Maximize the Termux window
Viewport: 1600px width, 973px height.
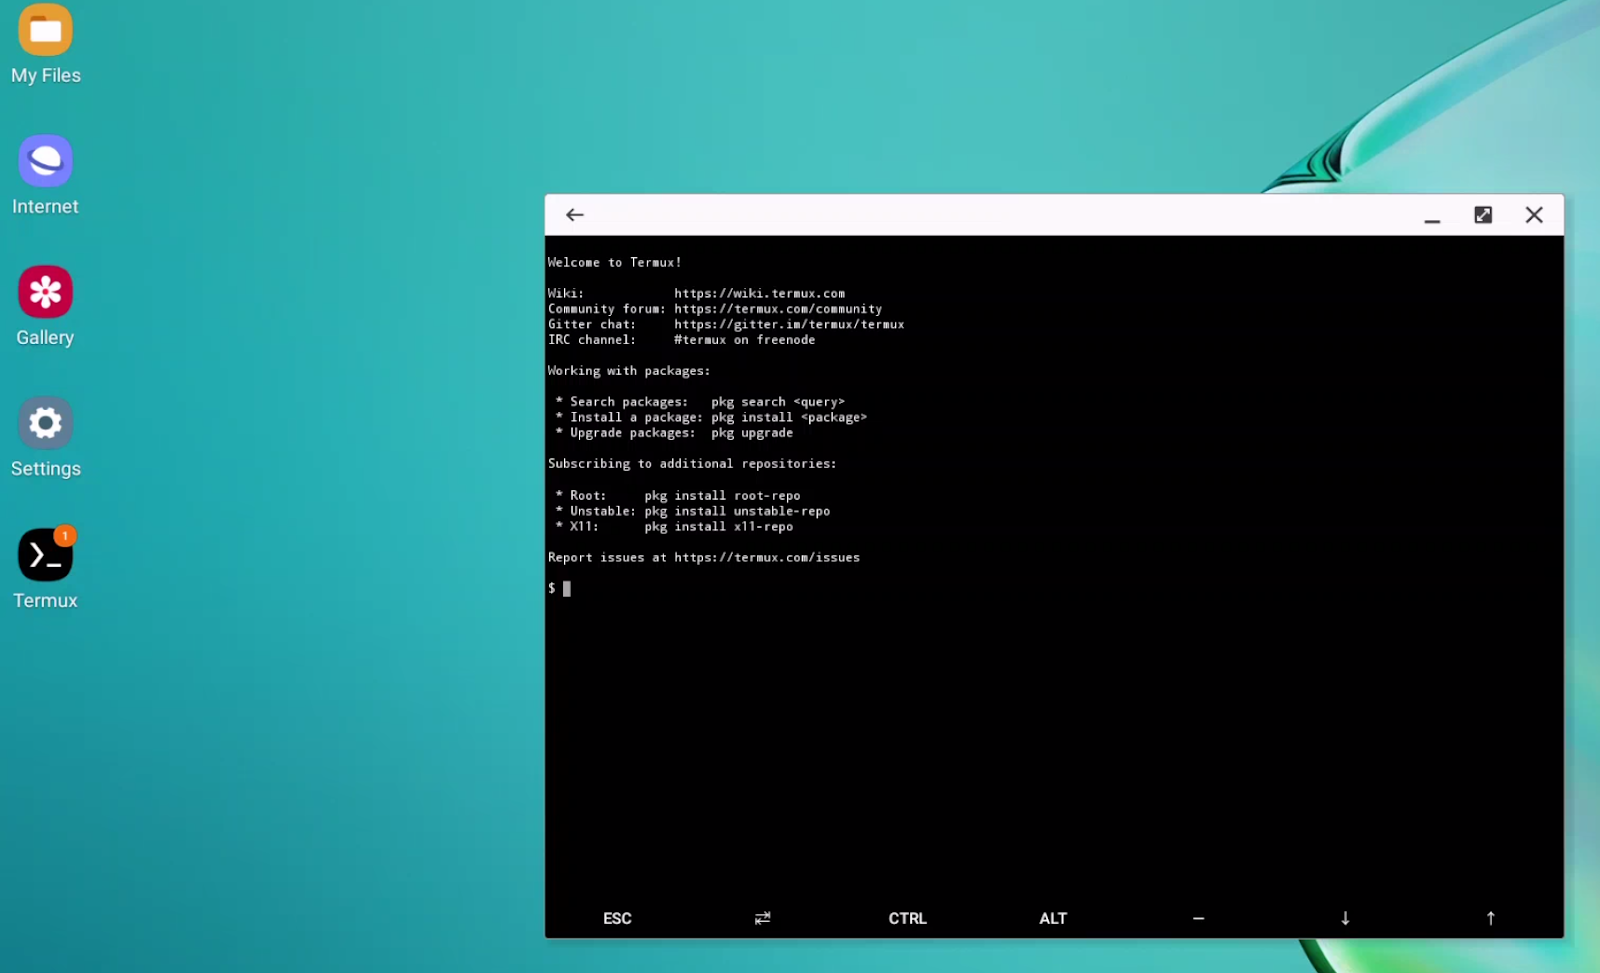pyautogui.click(x=1483, y=215)
